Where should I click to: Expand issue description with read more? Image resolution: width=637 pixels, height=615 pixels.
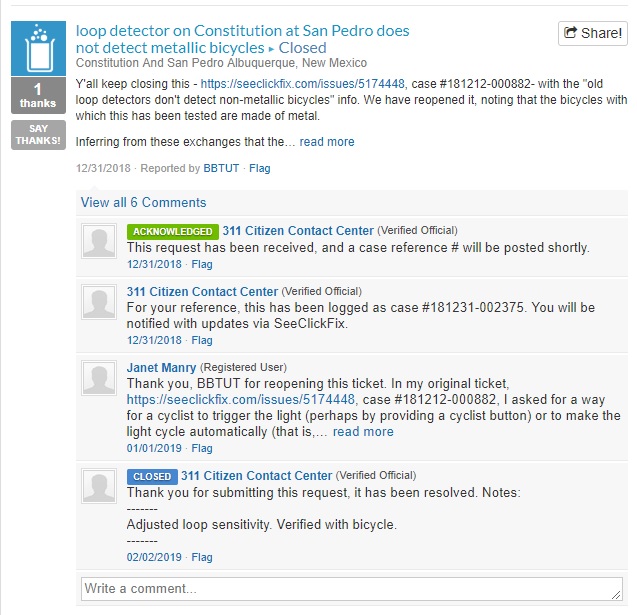(326, 142)
